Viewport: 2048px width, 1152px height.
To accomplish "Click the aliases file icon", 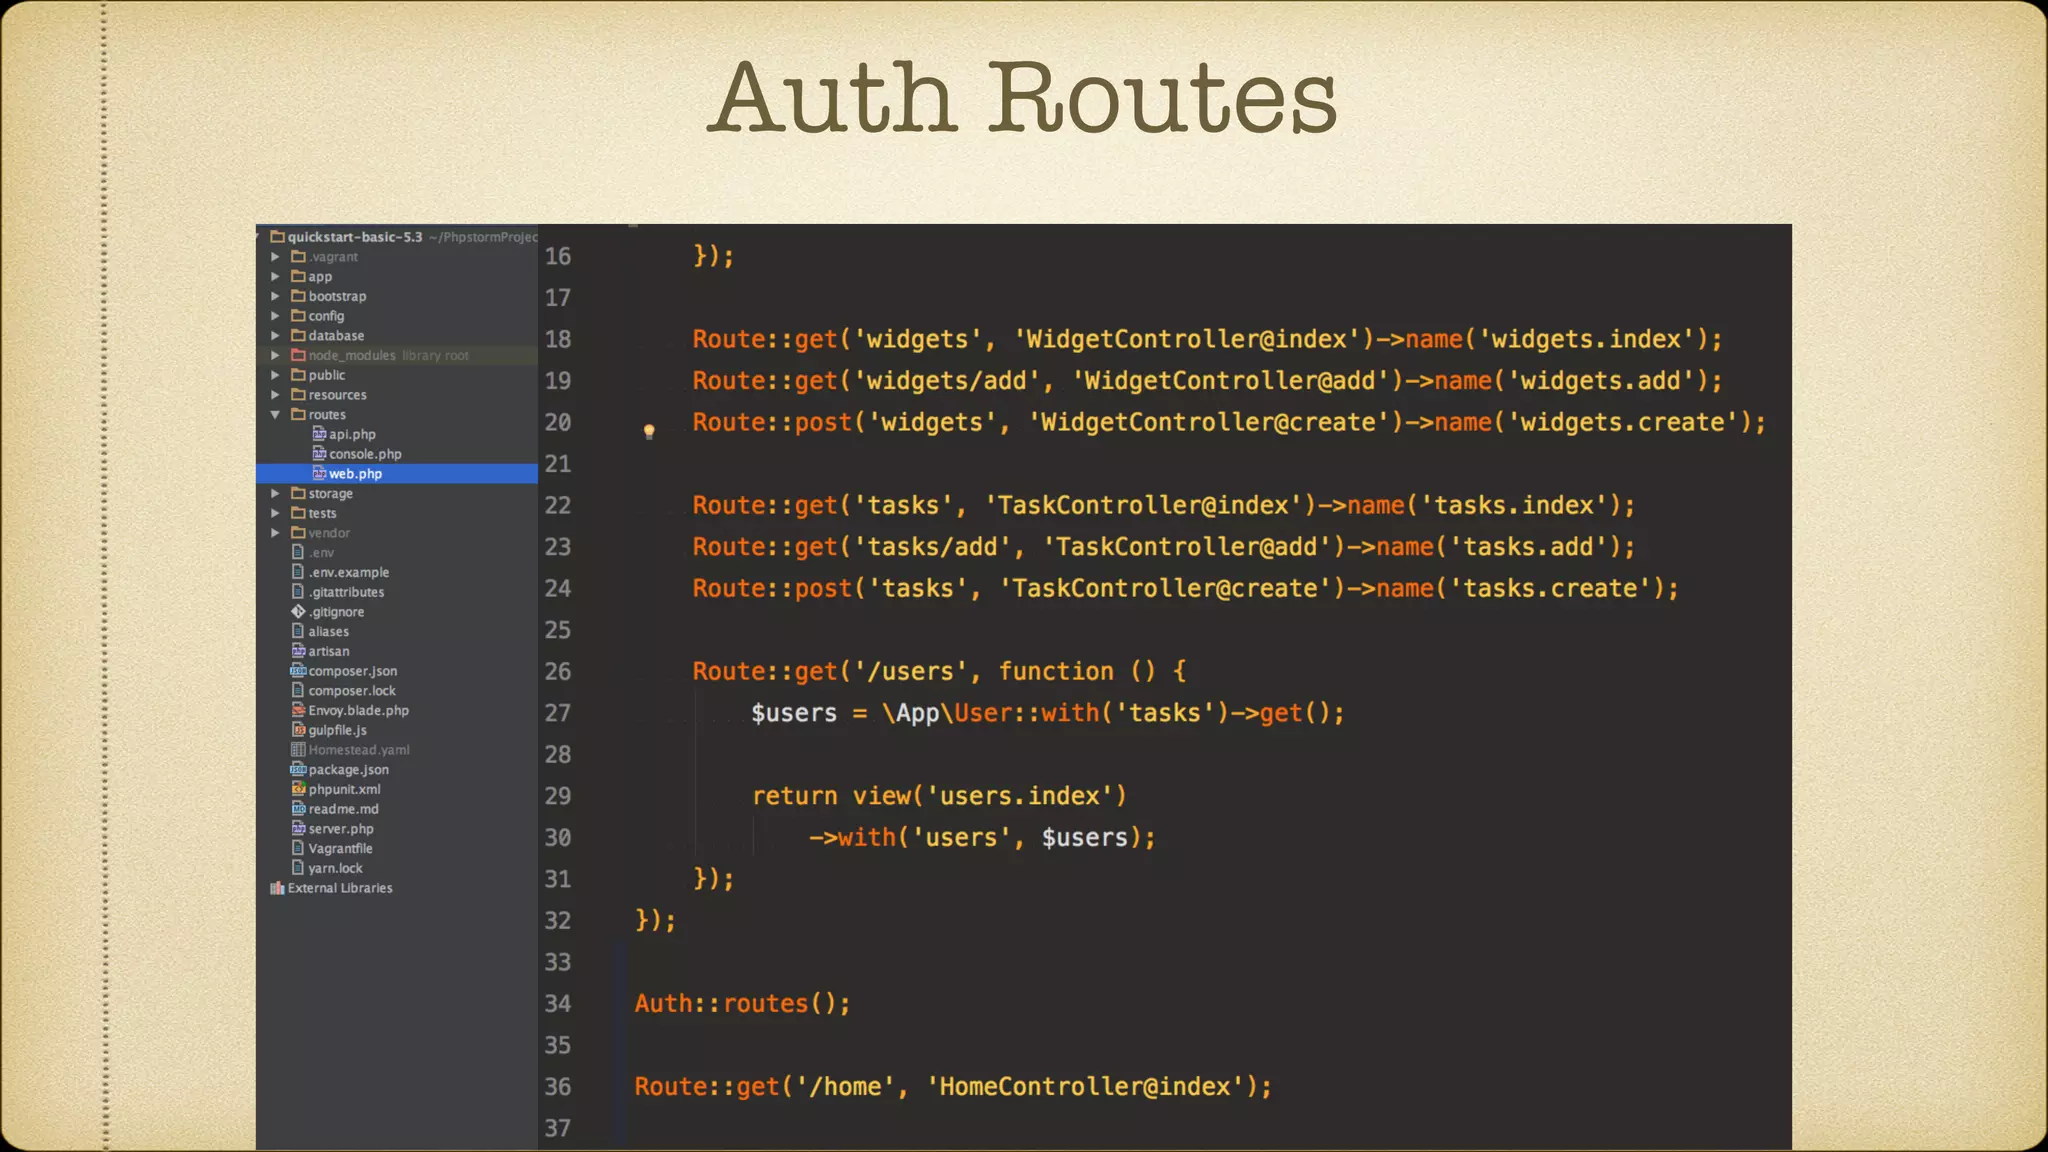I will click(298, 631).
